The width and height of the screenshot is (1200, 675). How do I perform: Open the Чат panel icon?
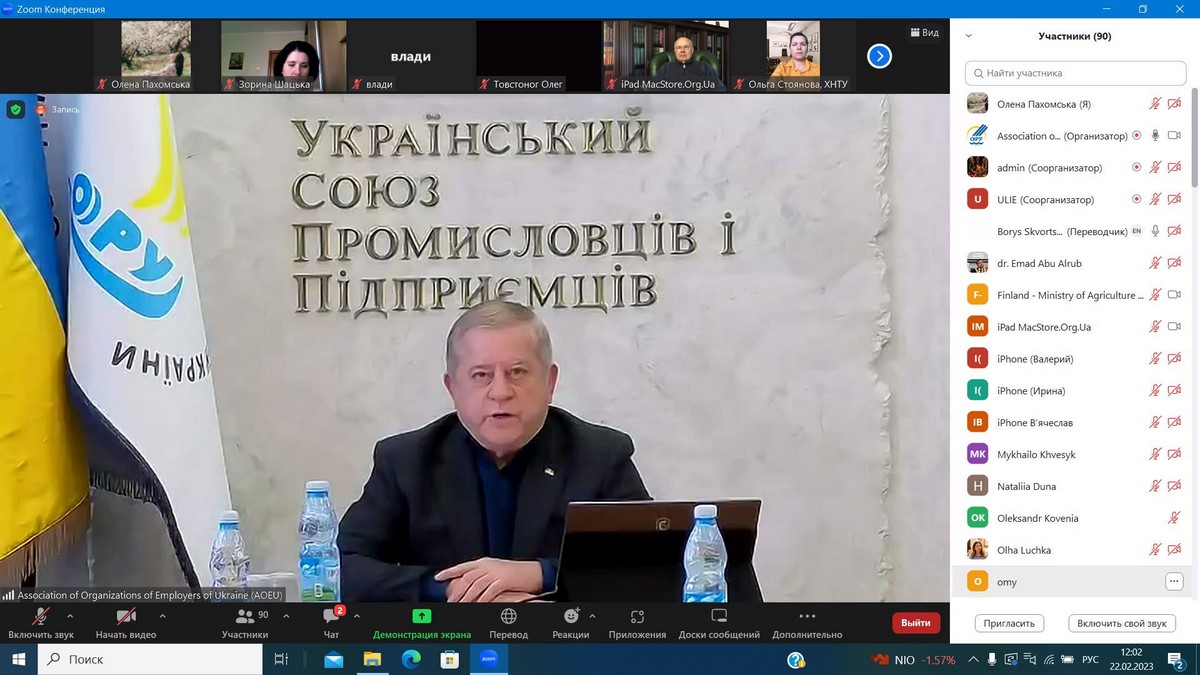pyautogui.click(x=331, y=617)
